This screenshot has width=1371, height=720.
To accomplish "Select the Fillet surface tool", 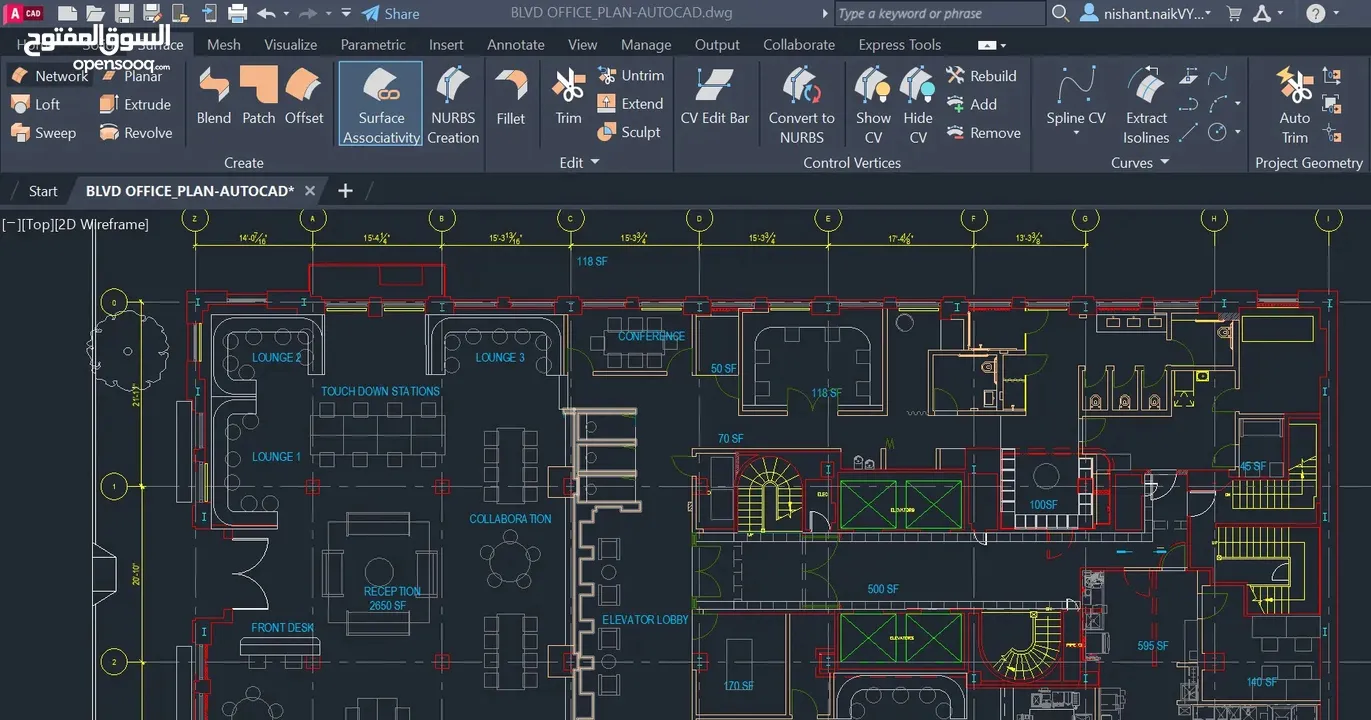I will click(x=511, y=96).
